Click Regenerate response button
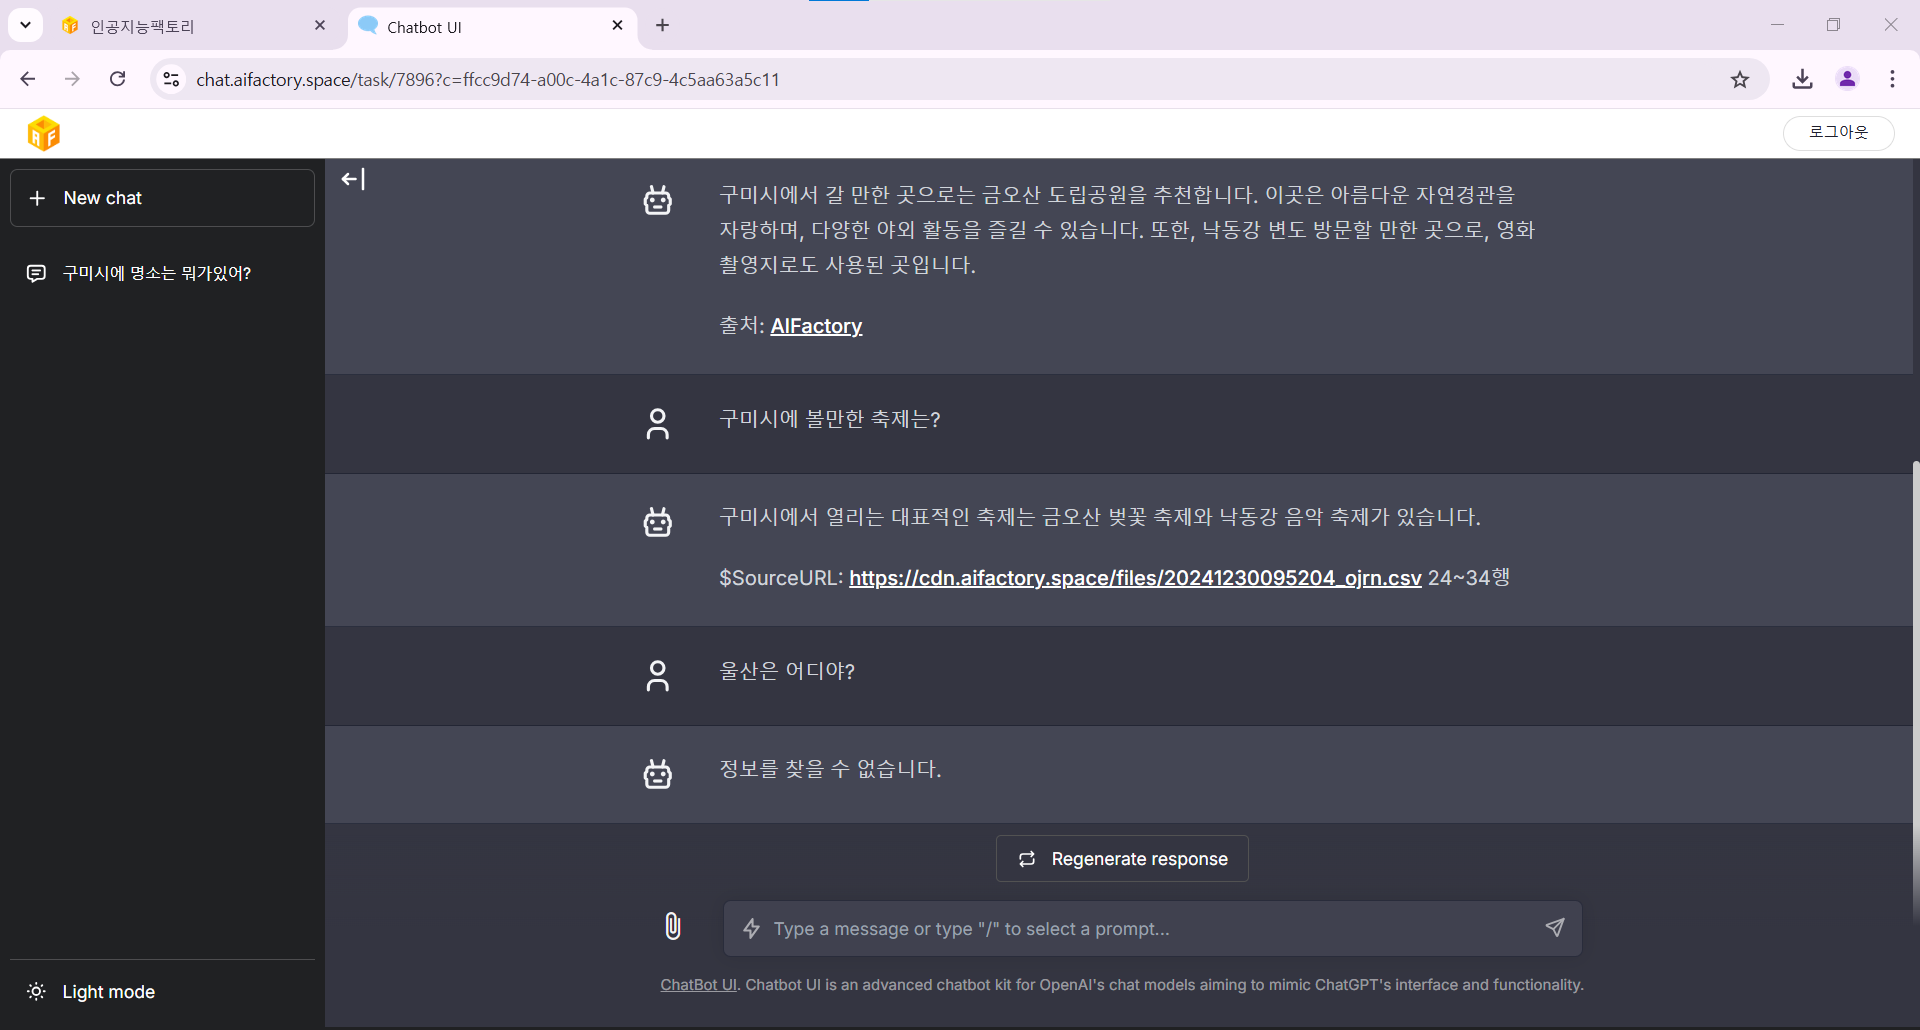 click(1122, 859)
